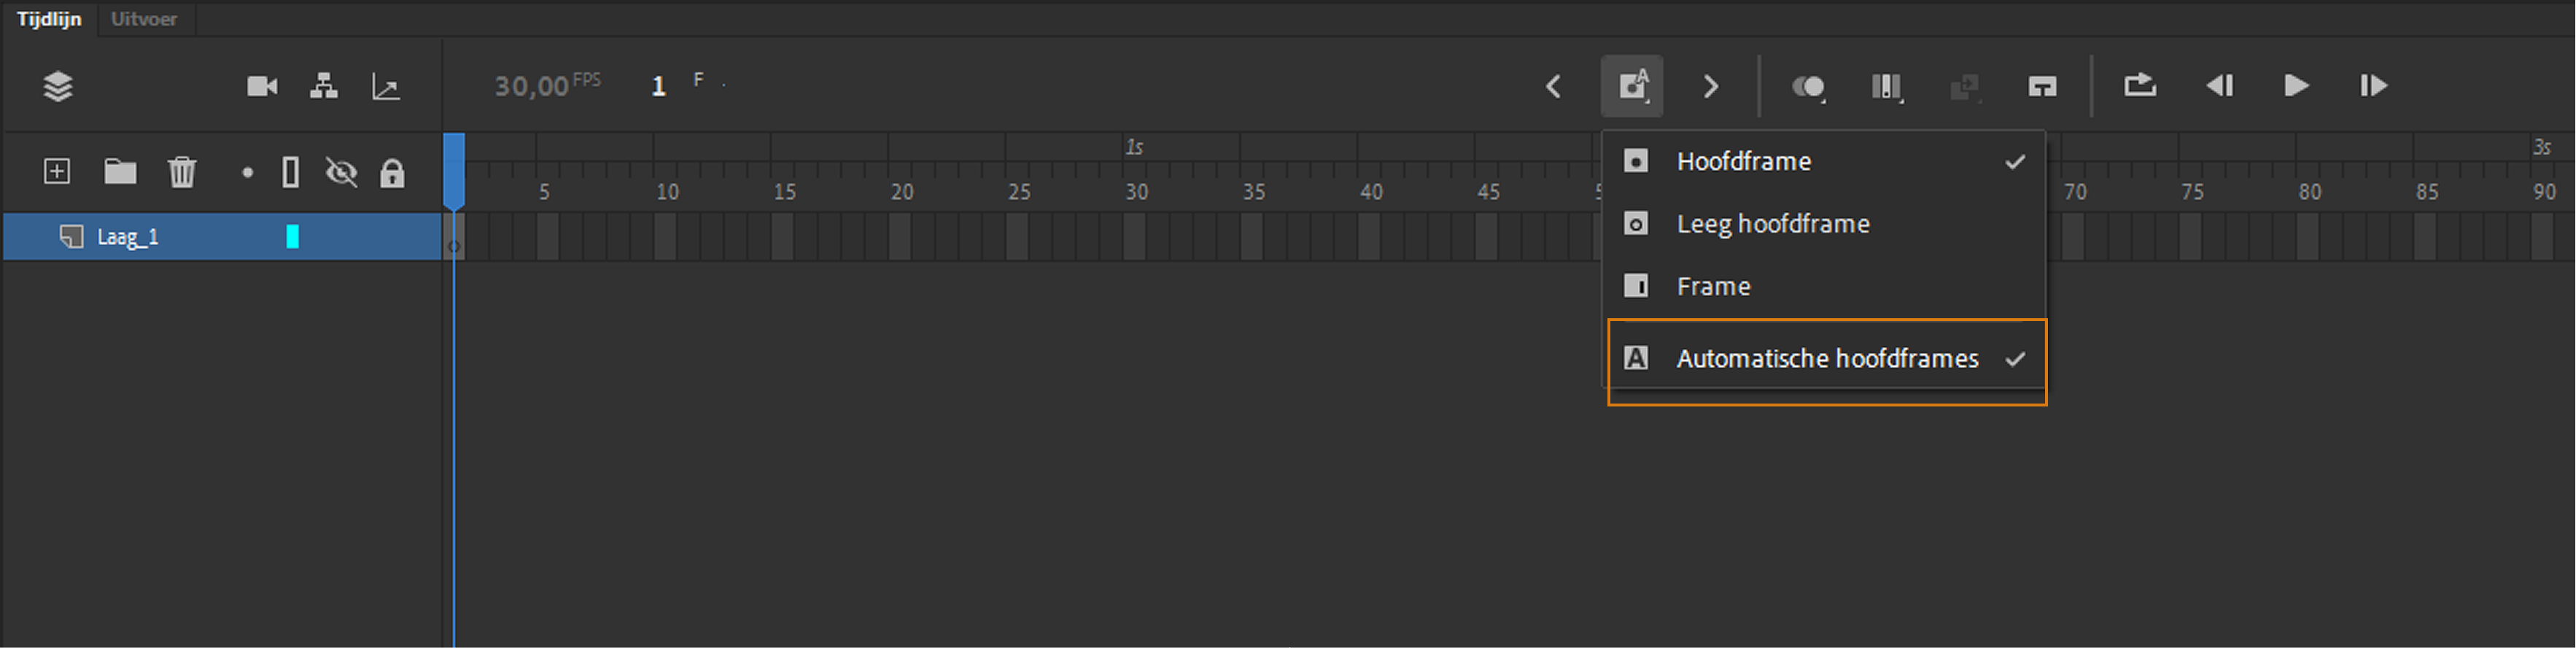
Task: Delete layer with trash icon
Action: click(x=182, y=172)
